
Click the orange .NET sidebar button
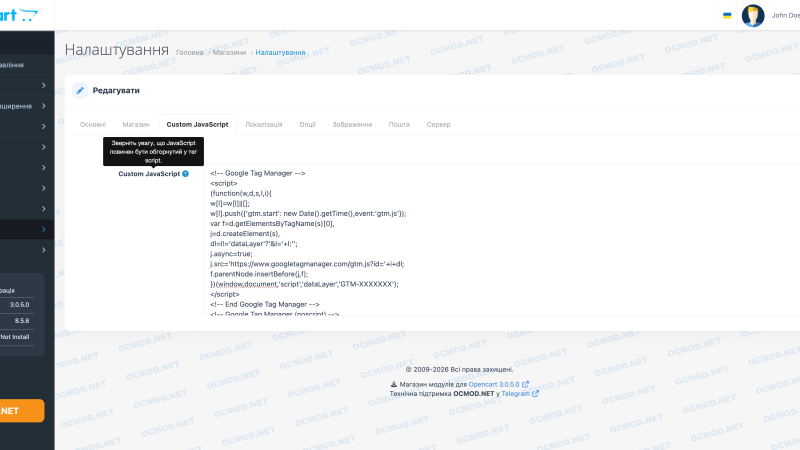[x=22, y=411]
